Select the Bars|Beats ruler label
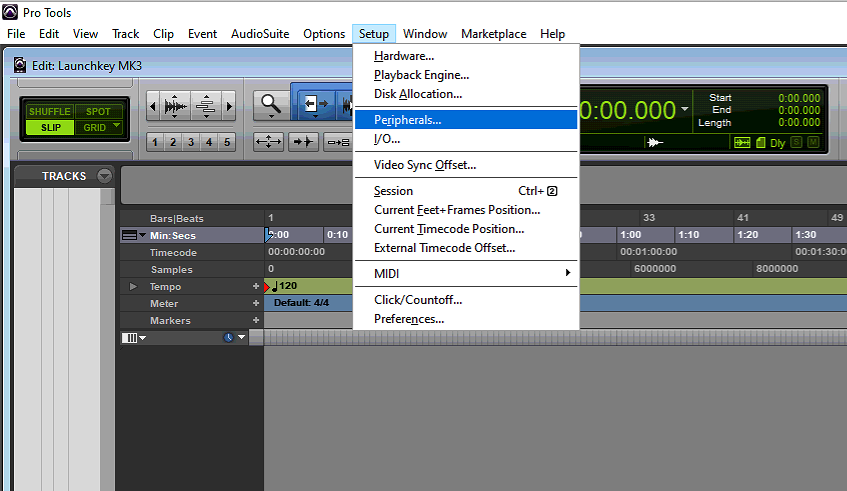Image resolution: width=847 pixels, height=491 pixels. (177, 218)
